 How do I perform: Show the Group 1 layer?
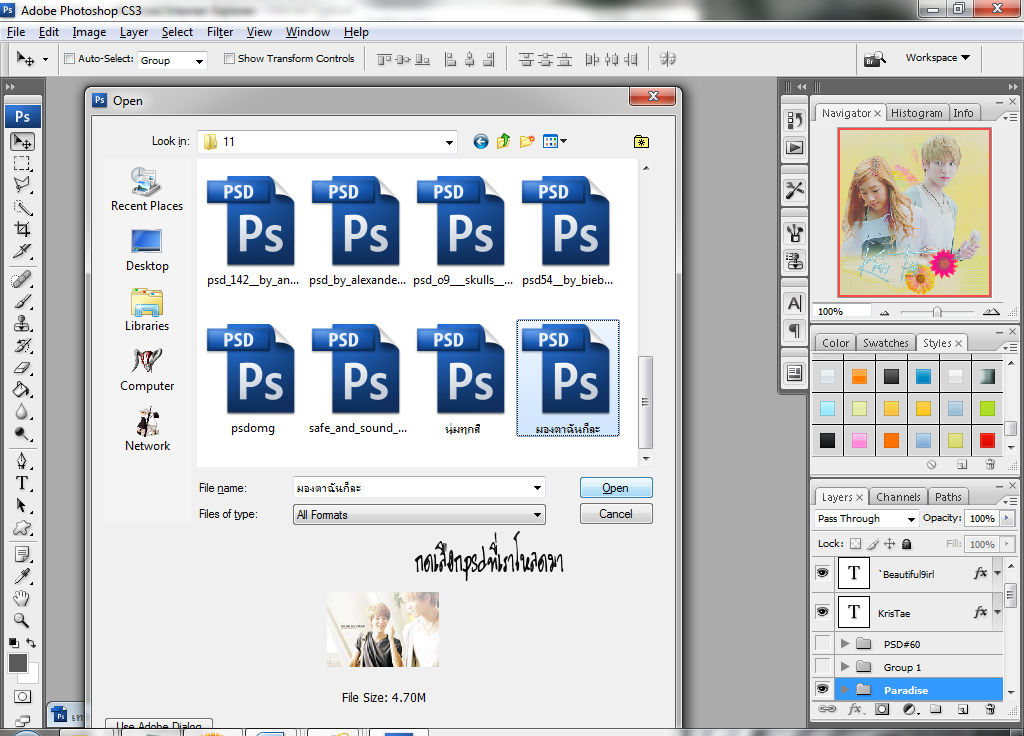(822, 667)
